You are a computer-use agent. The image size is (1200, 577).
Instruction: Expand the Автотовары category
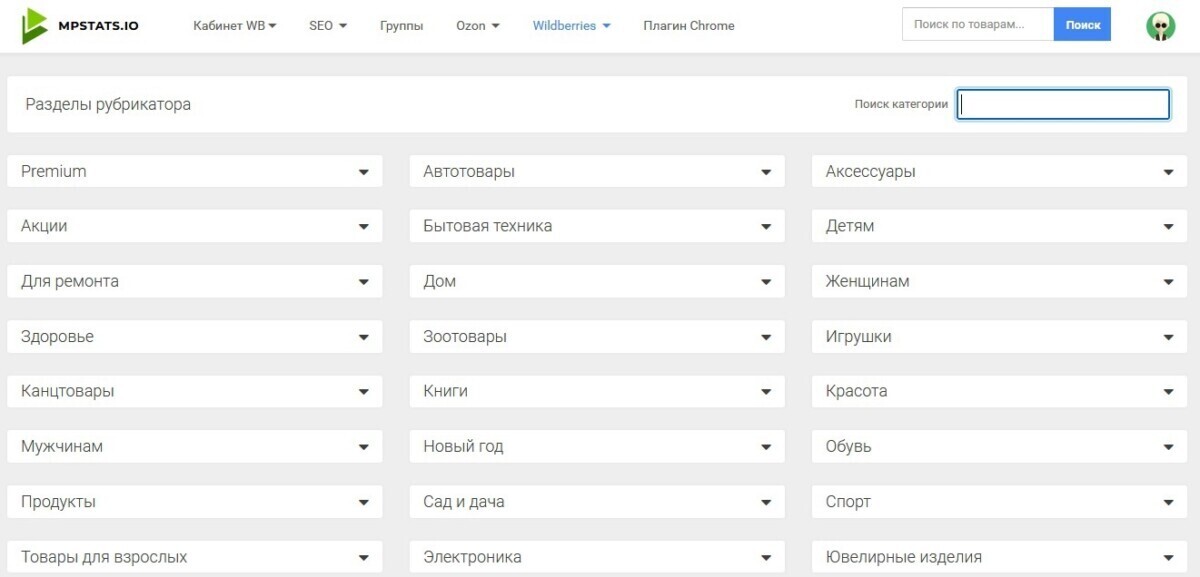tap(597, 172)
